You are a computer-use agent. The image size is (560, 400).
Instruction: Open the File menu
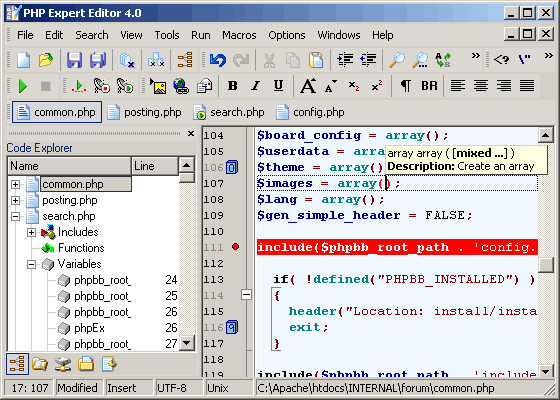(25, 35)
